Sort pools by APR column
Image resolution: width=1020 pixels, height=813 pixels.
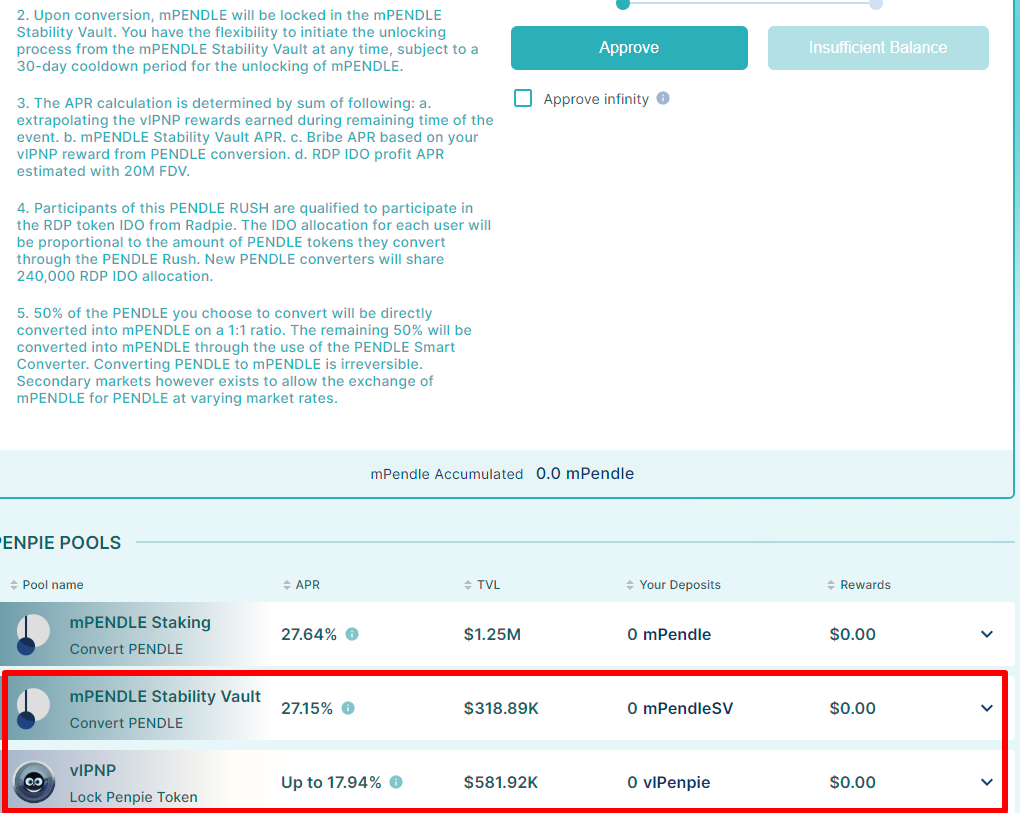tap(301, 585)
